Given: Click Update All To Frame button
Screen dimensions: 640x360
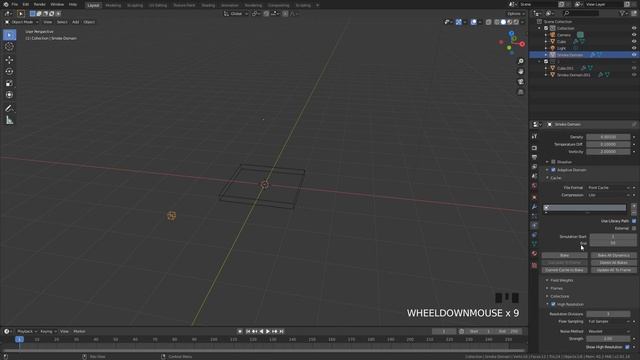Looking at the screenshot, I should point(613,270).
